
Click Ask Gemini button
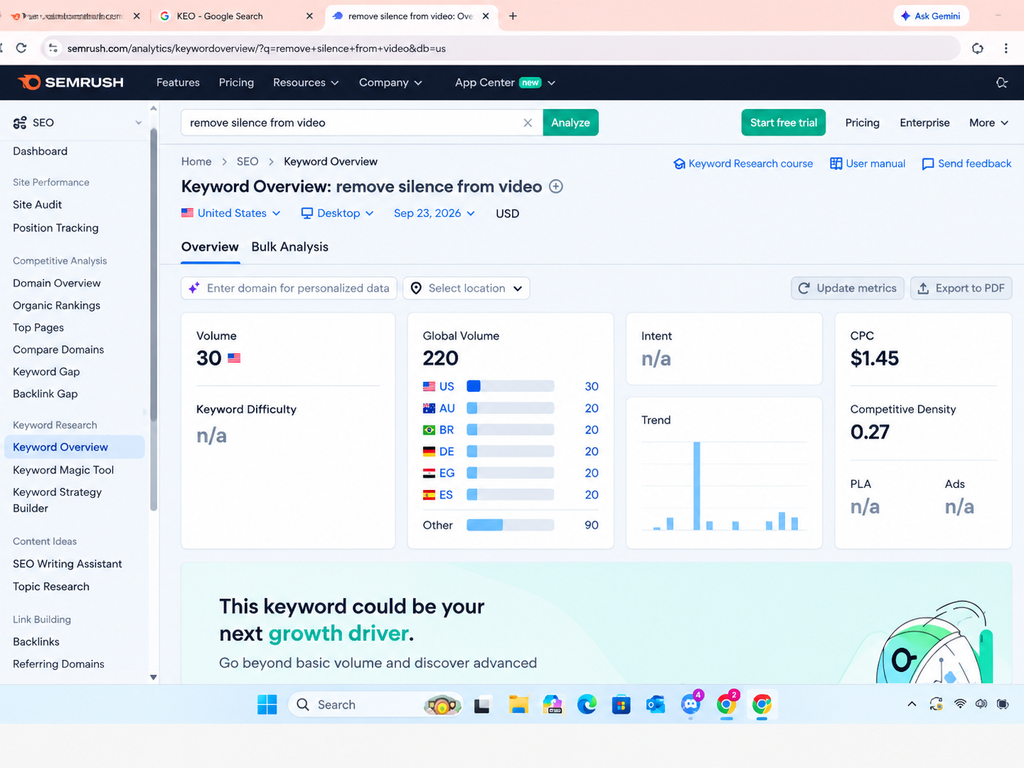(x=931, y=16)
